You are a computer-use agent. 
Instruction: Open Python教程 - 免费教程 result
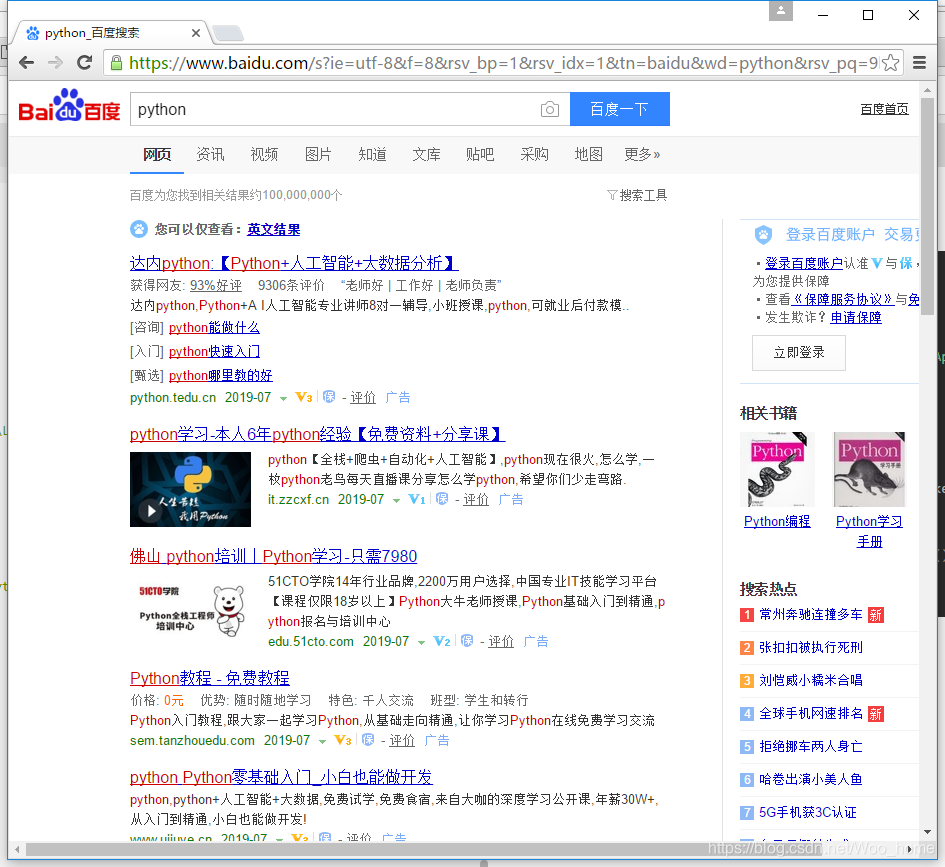[x=210, y=678]
